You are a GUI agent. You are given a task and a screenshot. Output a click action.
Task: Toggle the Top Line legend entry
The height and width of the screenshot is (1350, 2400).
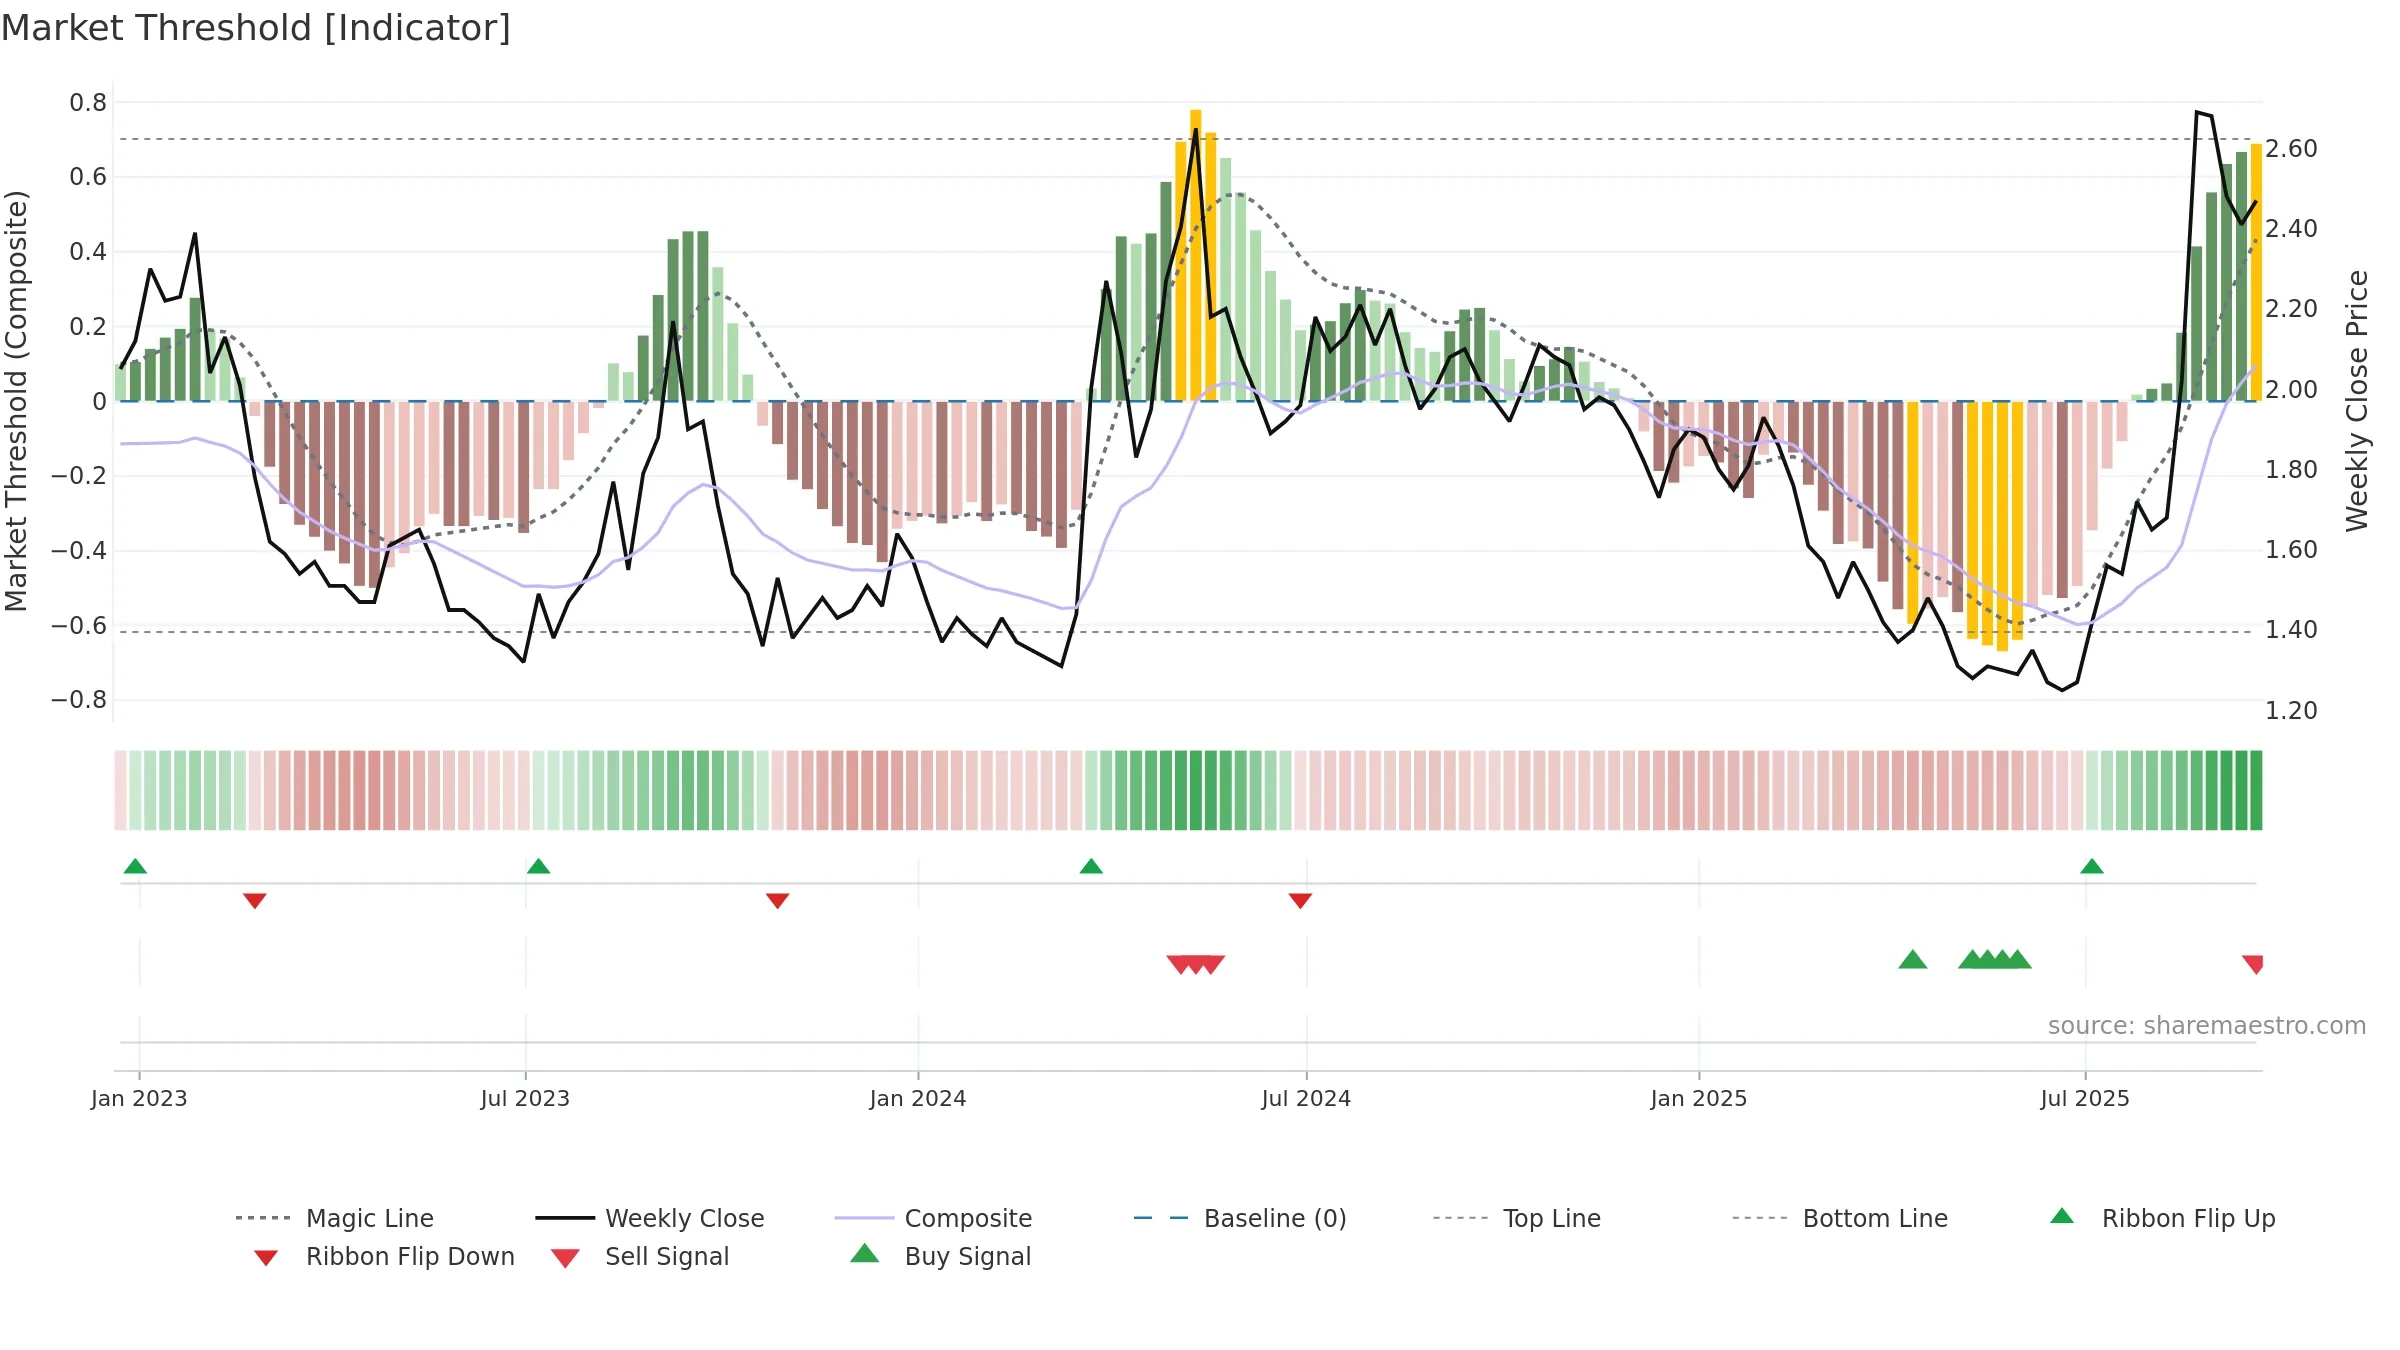tap(1516, 1218)
